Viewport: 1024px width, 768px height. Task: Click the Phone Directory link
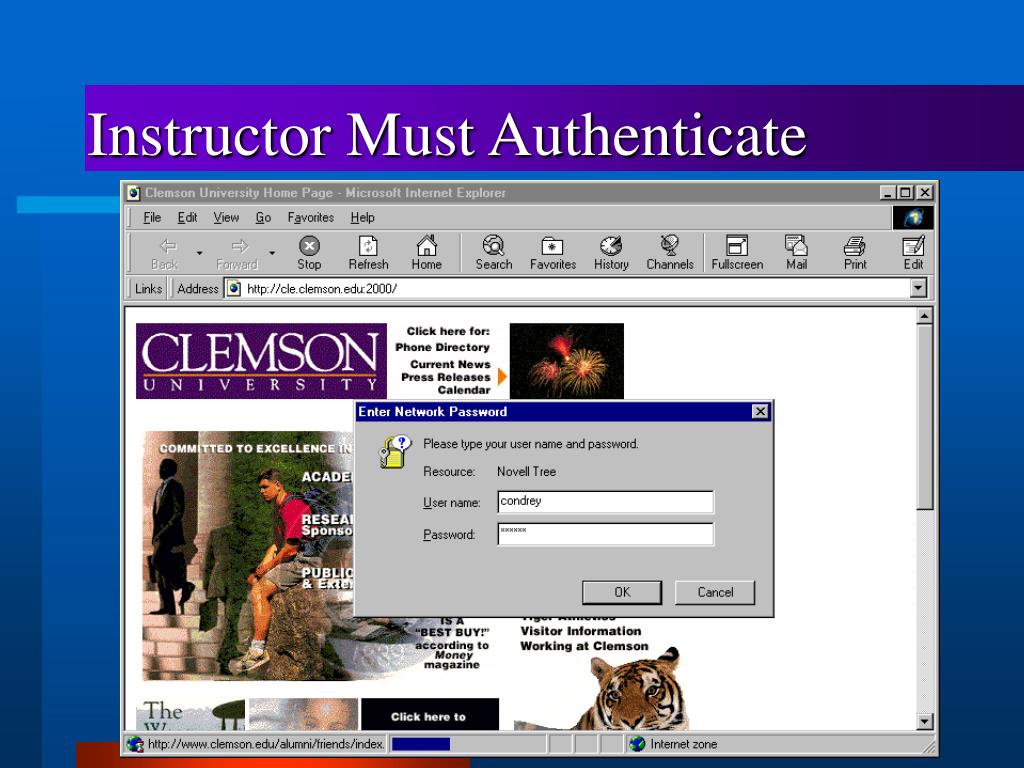[x=442, y=347]
